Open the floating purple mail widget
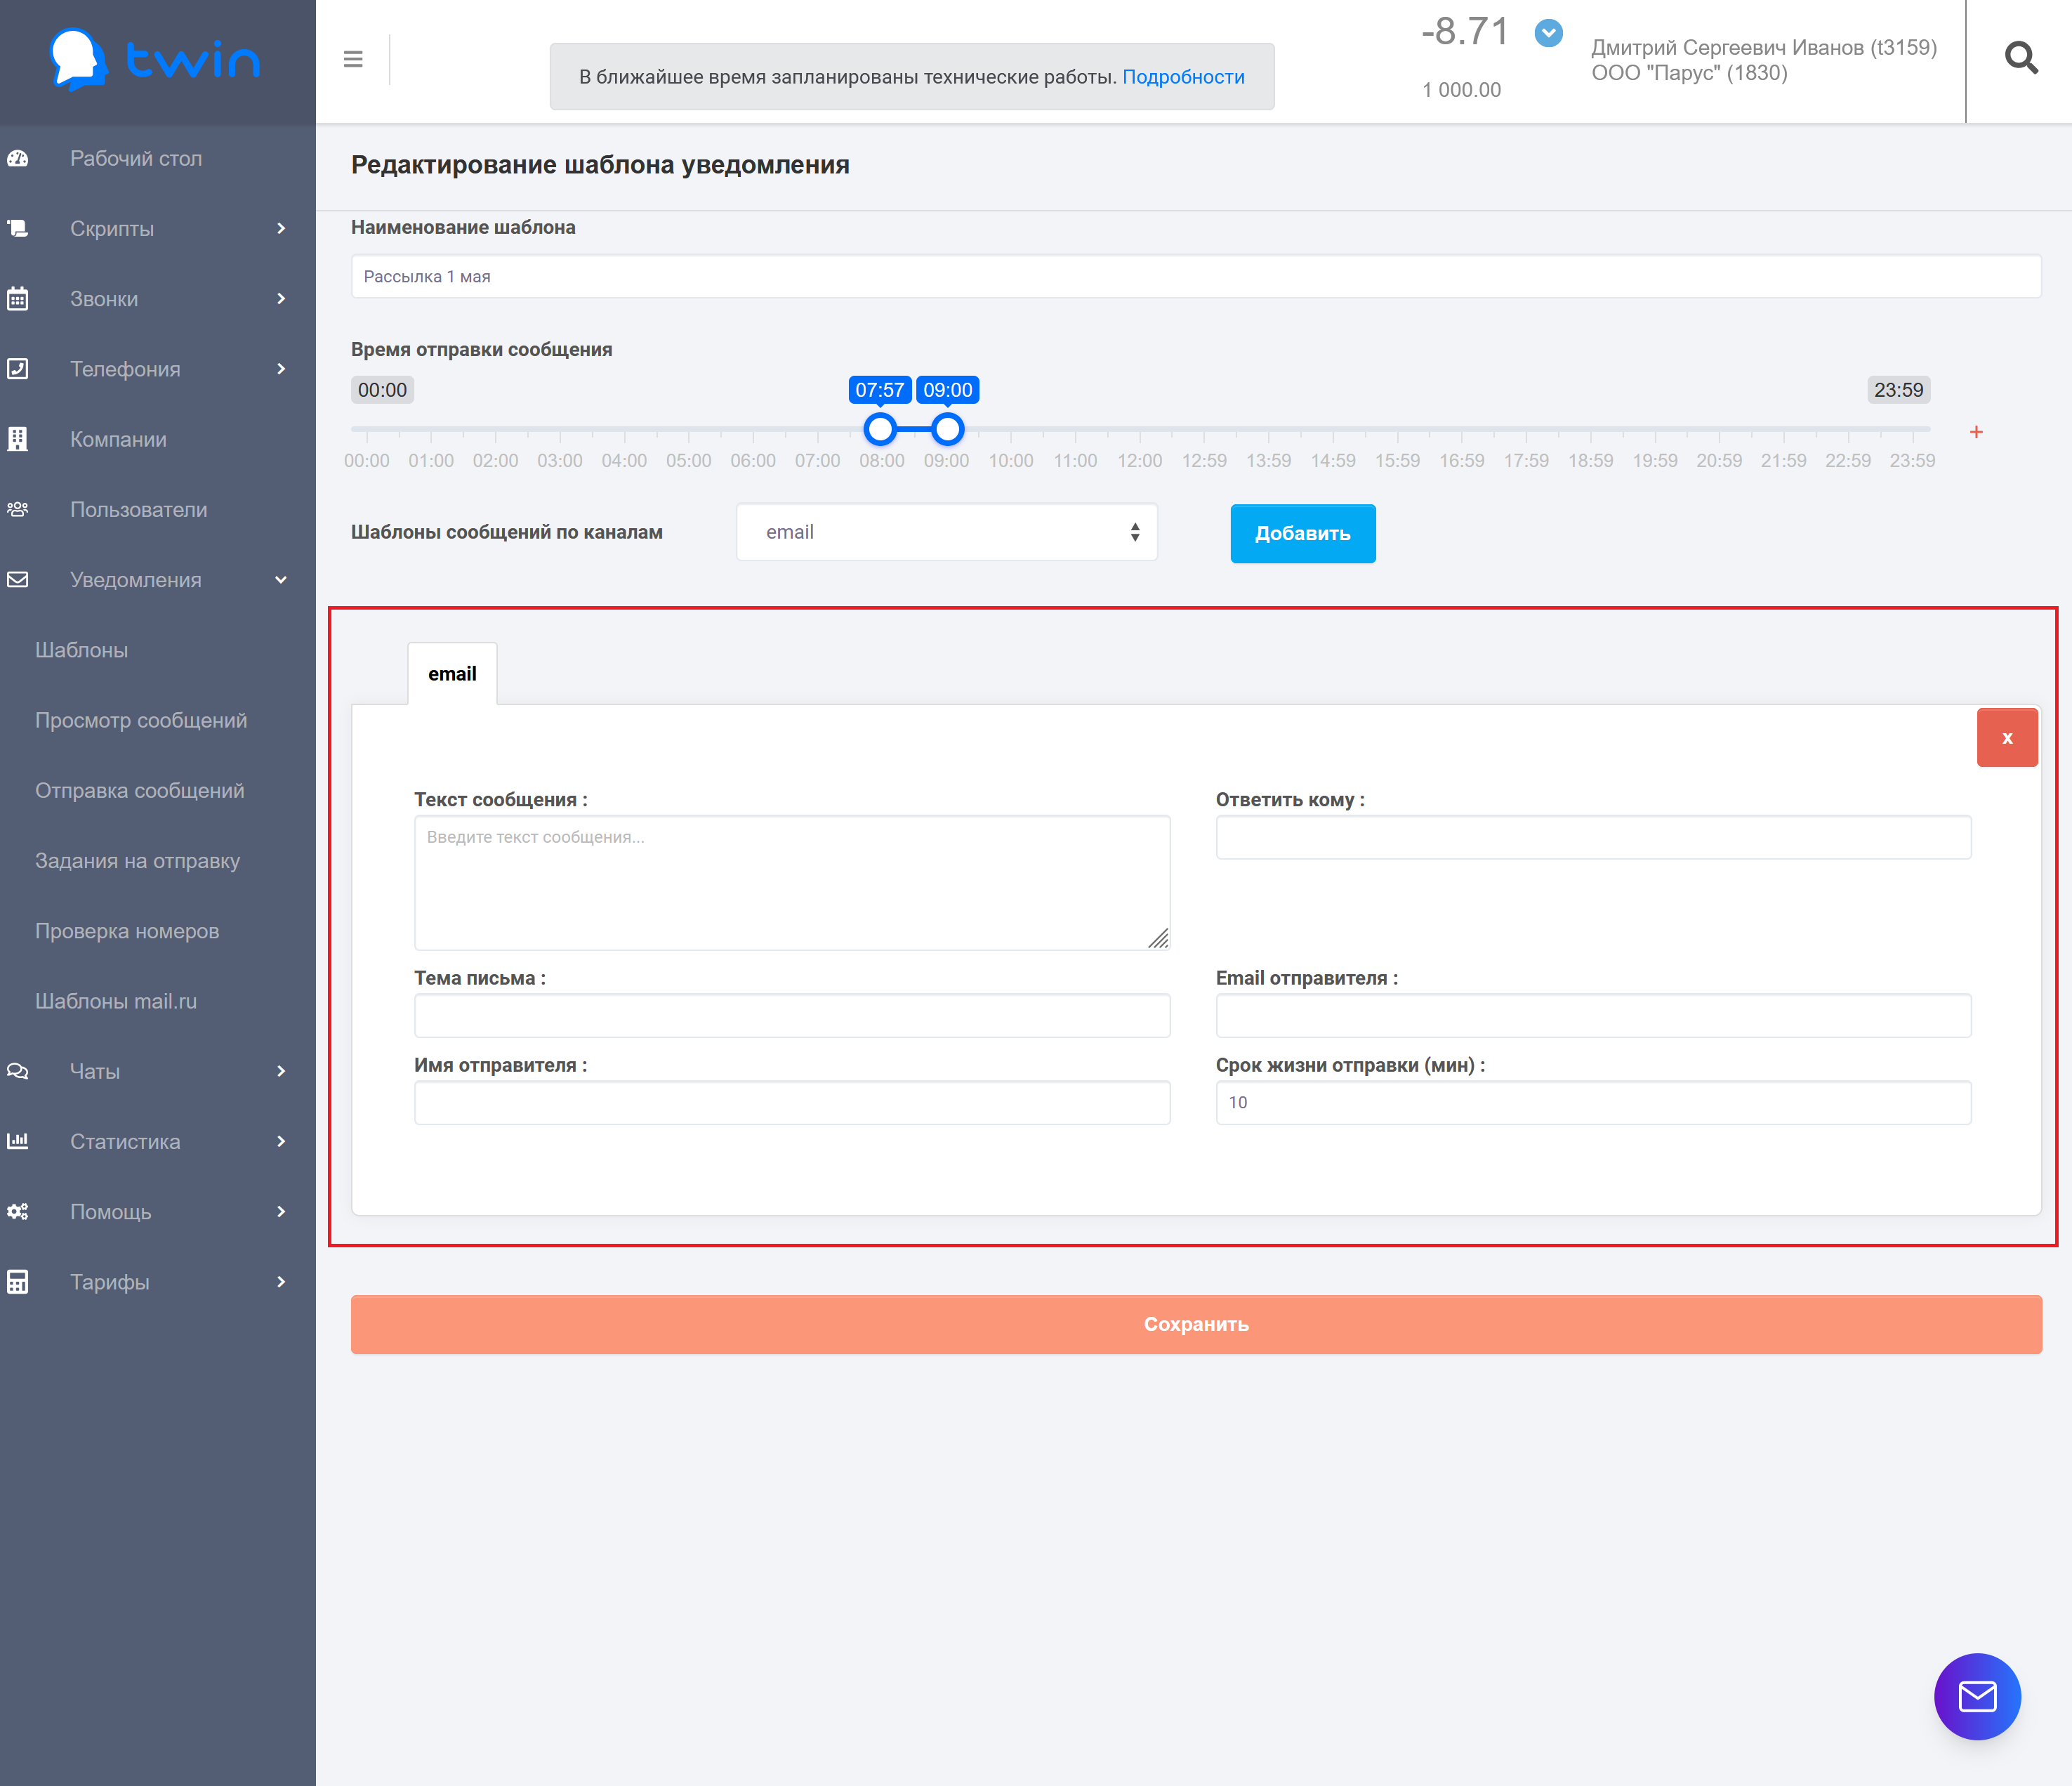This screenshot has height=1786, width=2072. (x=1977, y=1696)
